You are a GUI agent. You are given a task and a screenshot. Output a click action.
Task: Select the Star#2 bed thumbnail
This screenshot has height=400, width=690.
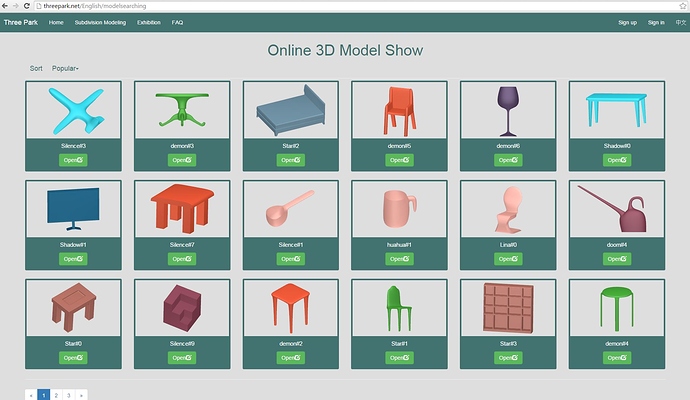(x=291, y=110)
